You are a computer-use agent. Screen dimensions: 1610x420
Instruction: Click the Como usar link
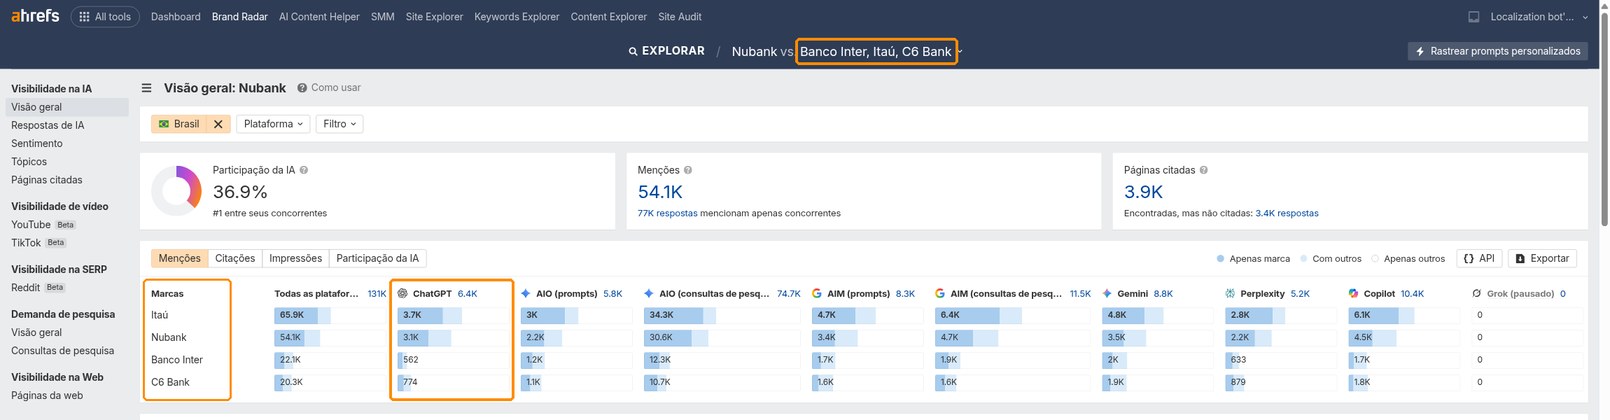click(x=336, y=88)
